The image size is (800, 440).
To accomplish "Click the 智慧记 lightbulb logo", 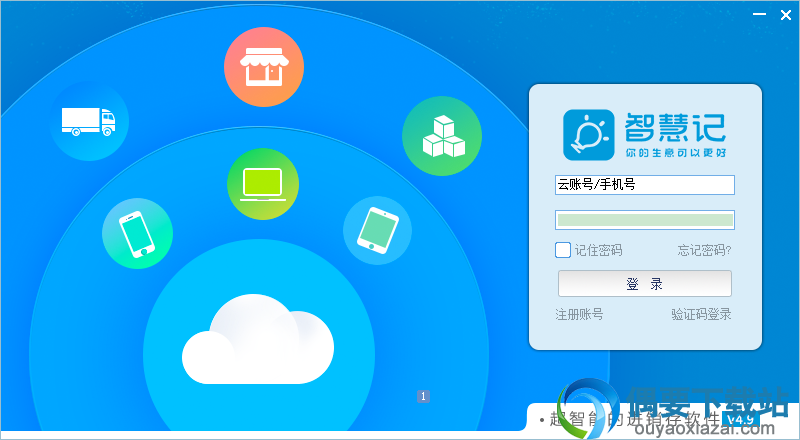I will point(589,135).
